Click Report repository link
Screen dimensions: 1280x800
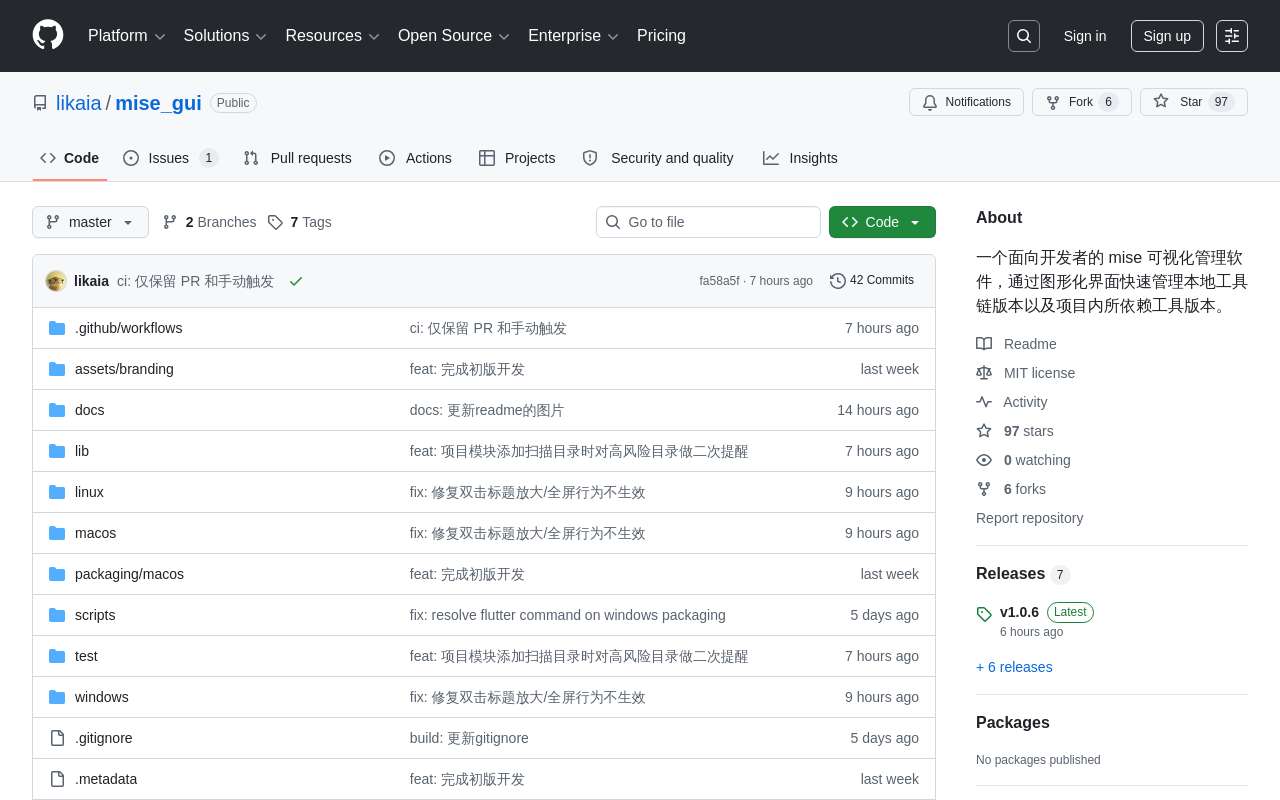pos(1029,518)
